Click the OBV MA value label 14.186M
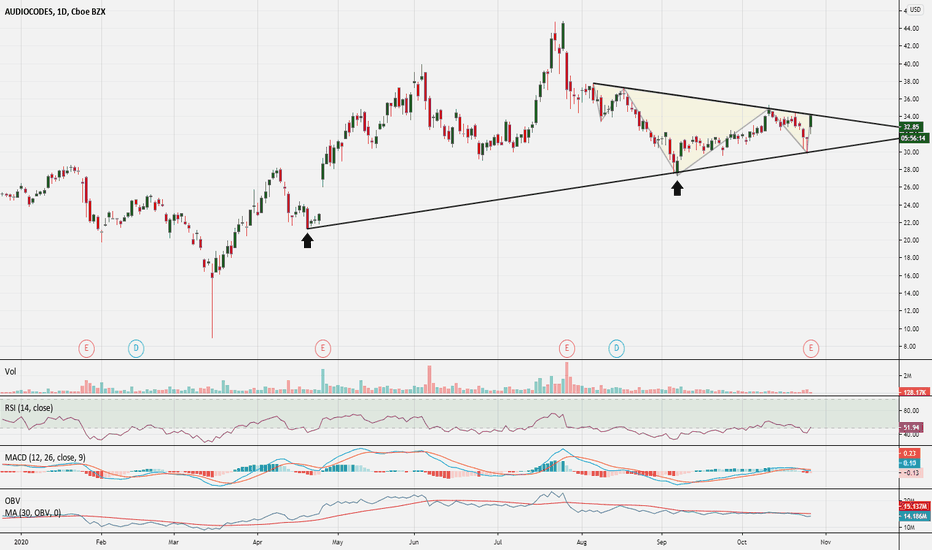This screenshot has height=550, width=932. (914, 517)
